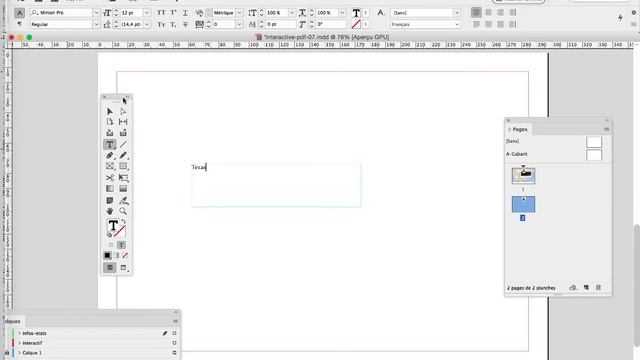Select the Eyedropper tool

pyautogui.click(x=123, y=200)
